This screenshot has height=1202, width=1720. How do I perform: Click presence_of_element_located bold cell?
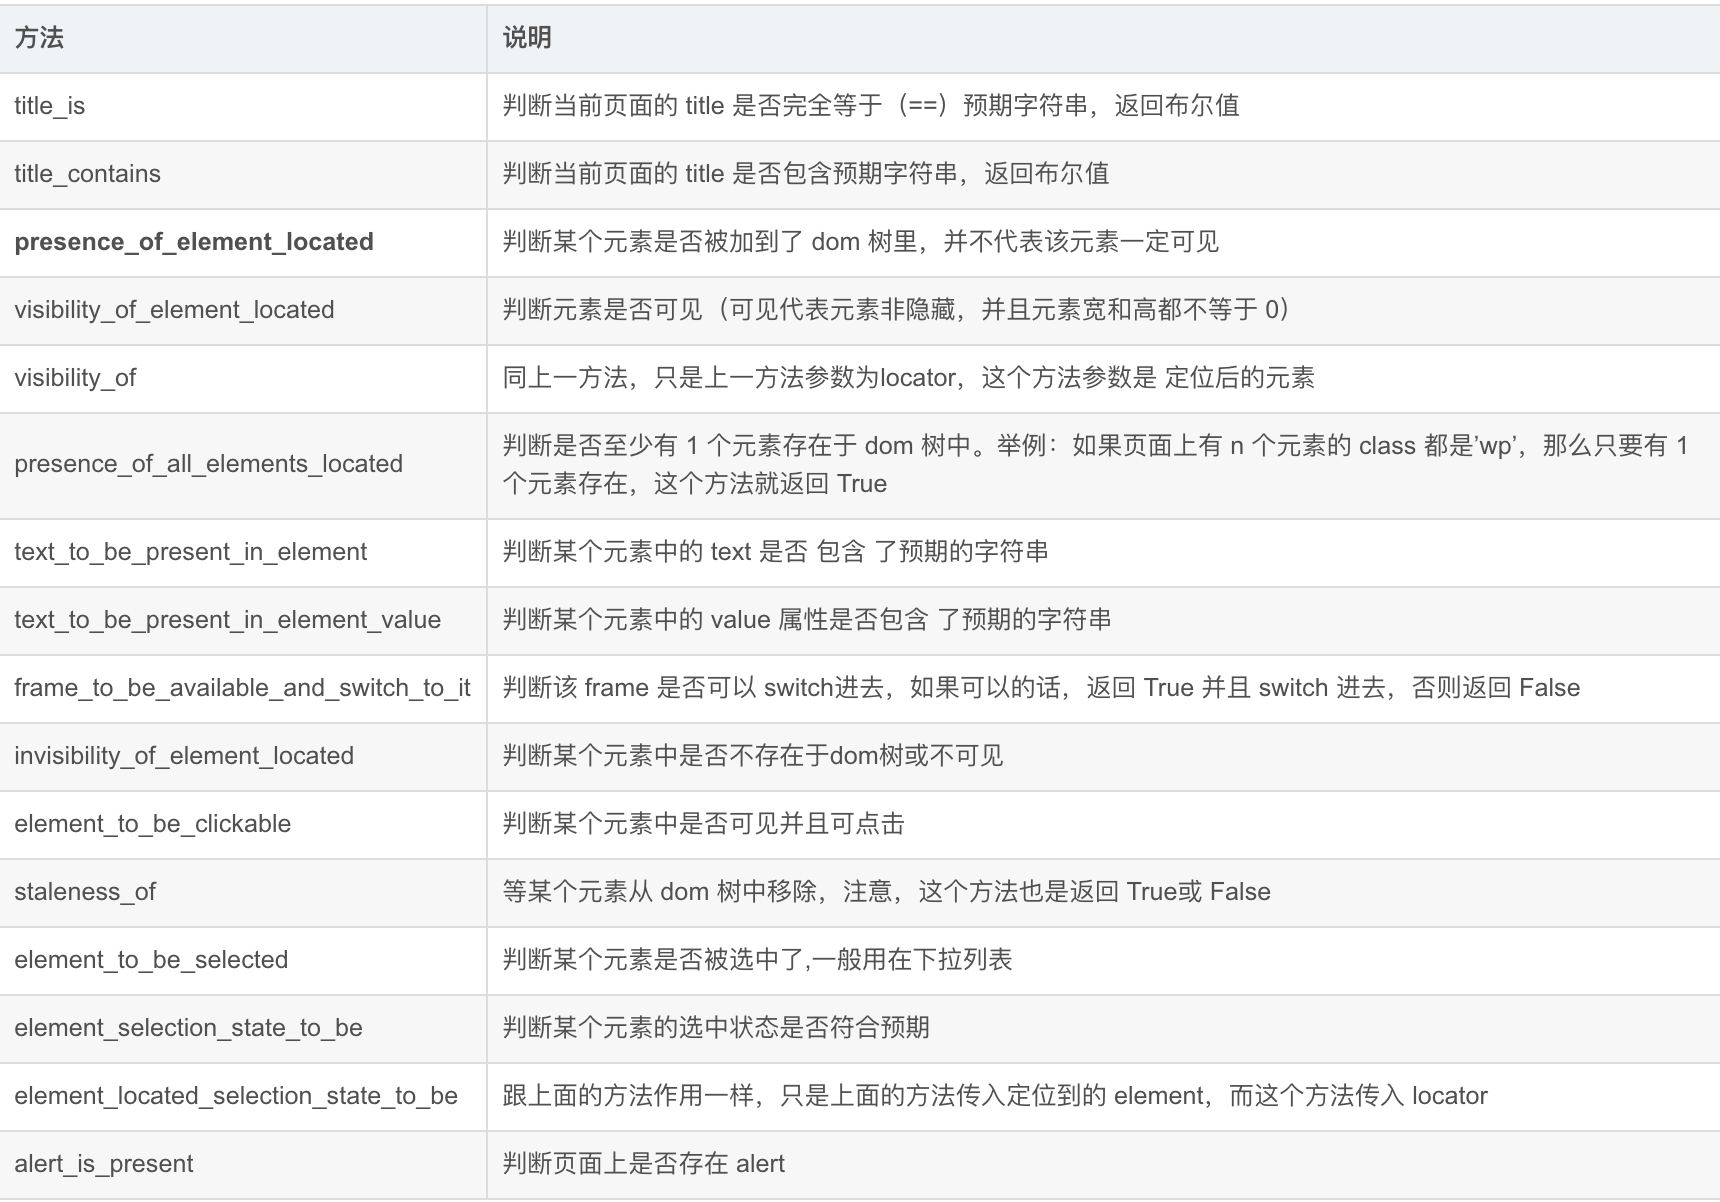click(243, 242)
